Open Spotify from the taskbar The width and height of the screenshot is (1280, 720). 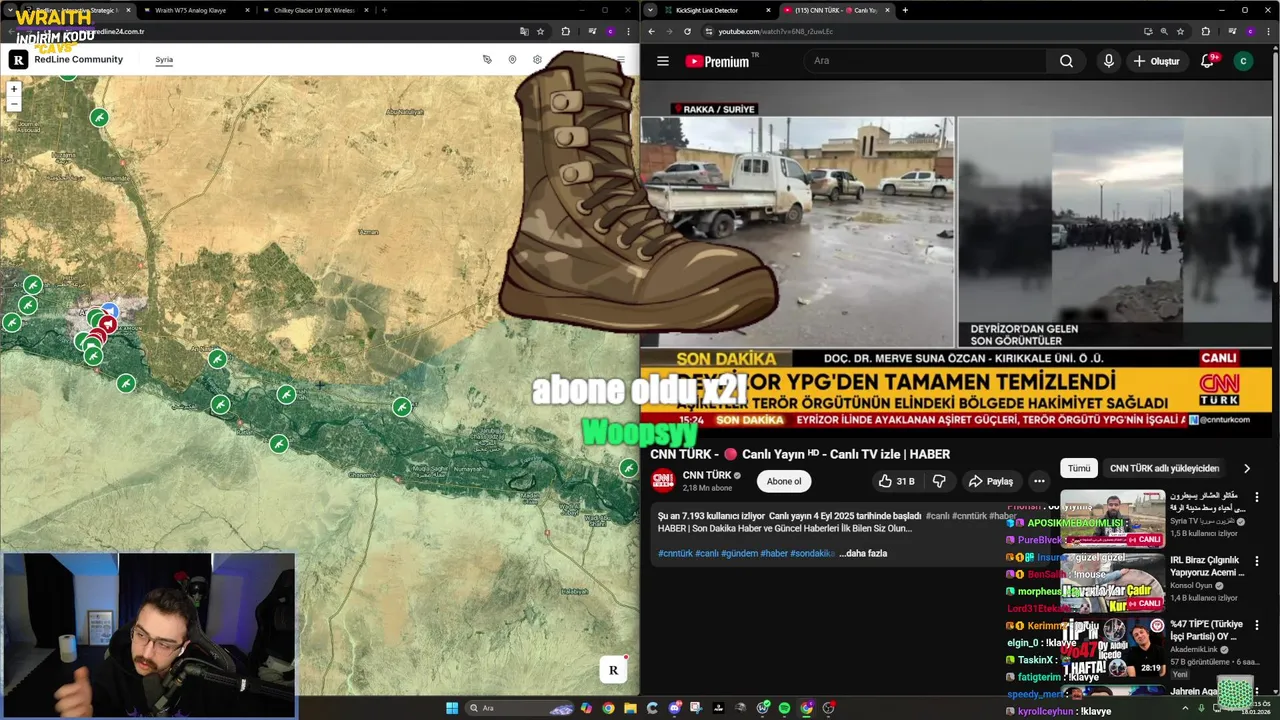click(x=784, y=708)
